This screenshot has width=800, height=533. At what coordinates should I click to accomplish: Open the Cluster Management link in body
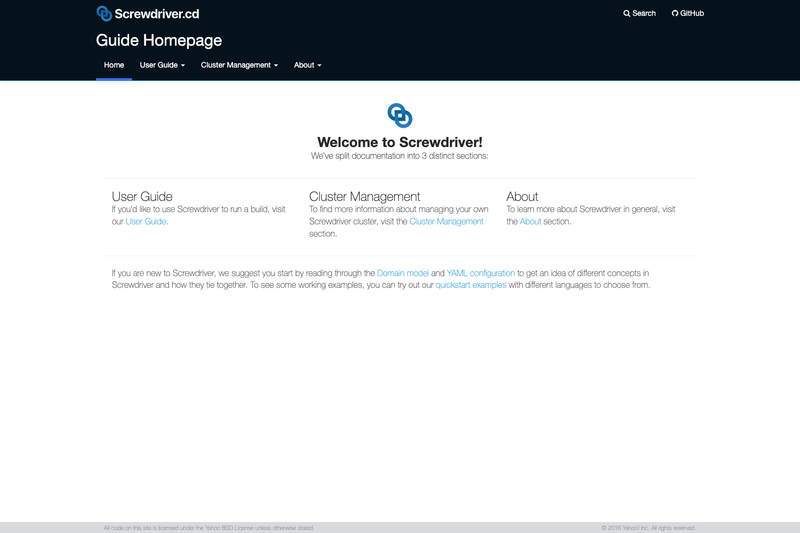(446, 221)
